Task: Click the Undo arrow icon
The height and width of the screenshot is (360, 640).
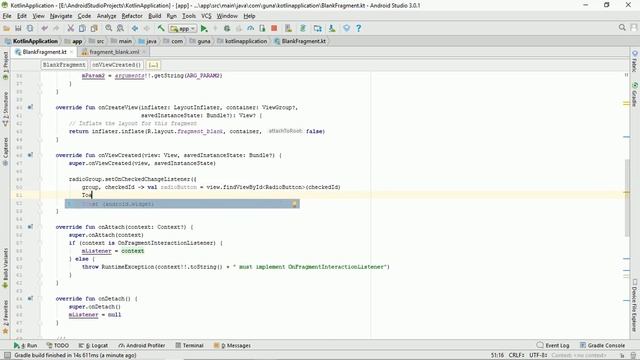Action: [44, 28]
